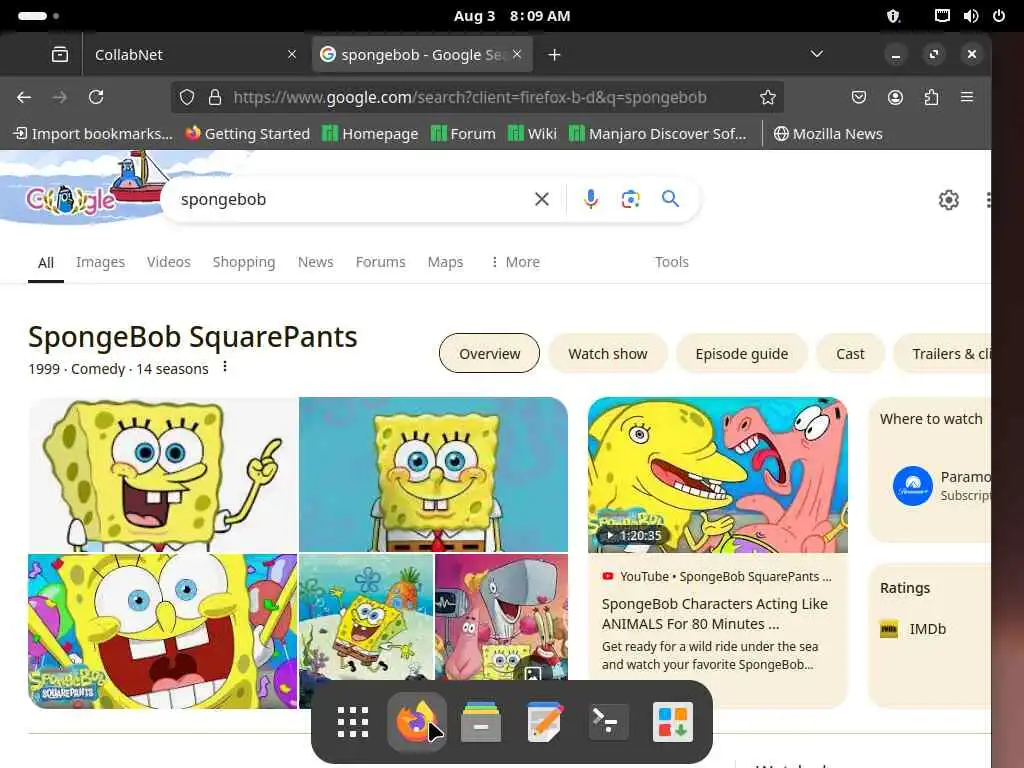Viewport: 1024px width, 768px height.
Task: Open the Save to Pocket icon
Action: click(859, 97)
